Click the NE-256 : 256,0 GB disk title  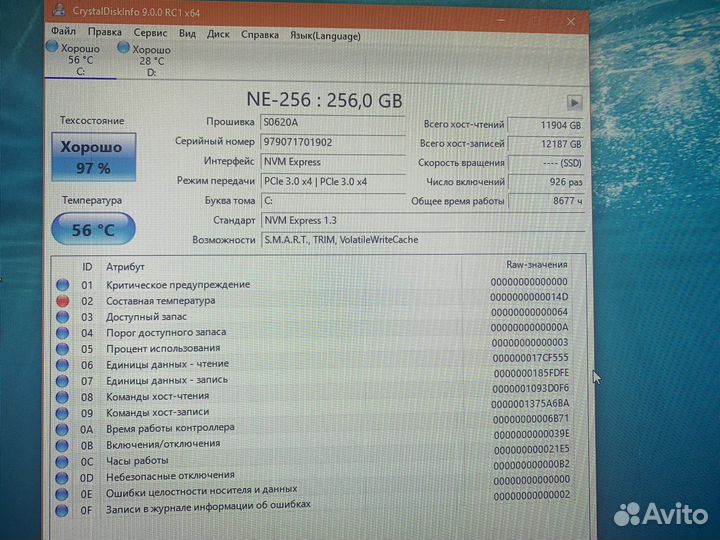point(325,100)
